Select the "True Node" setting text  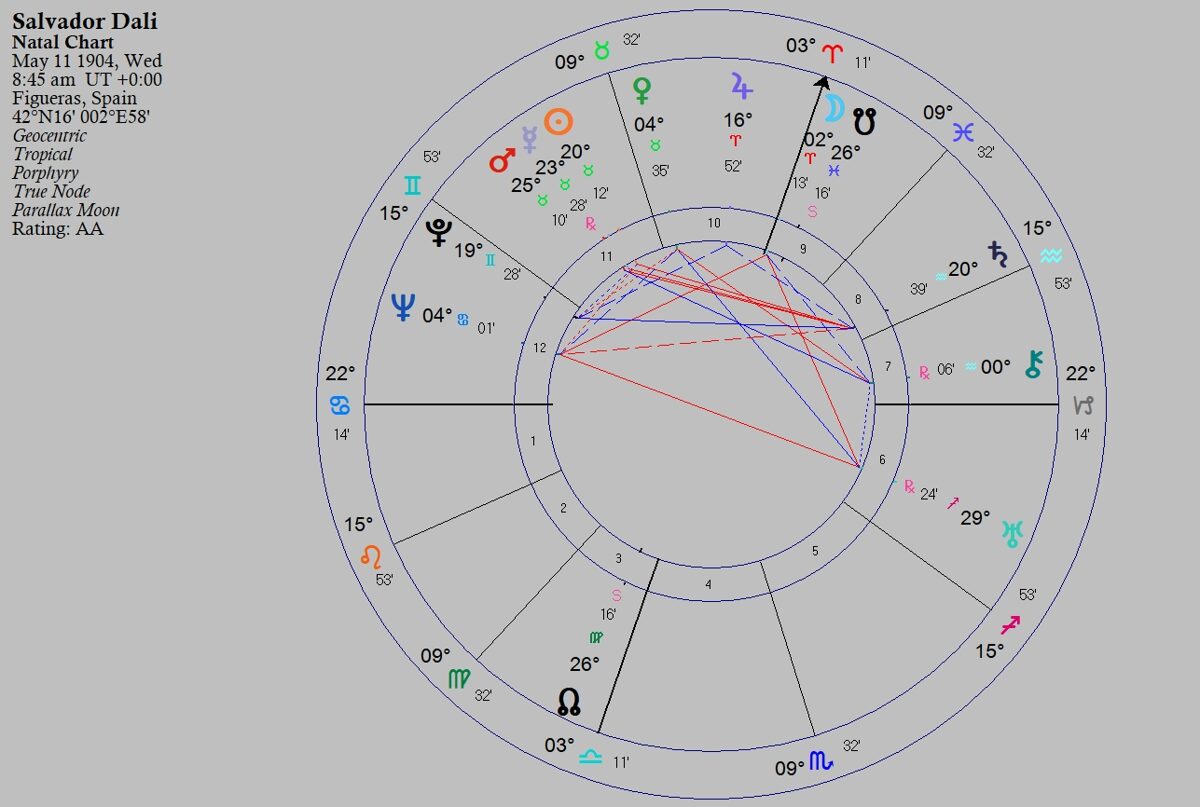51,191
